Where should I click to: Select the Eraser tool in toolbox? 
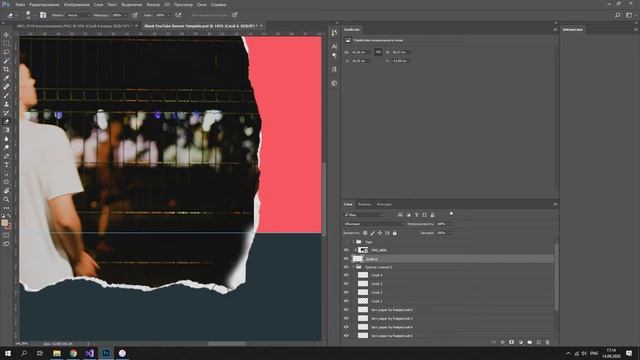tap(6, 121)
